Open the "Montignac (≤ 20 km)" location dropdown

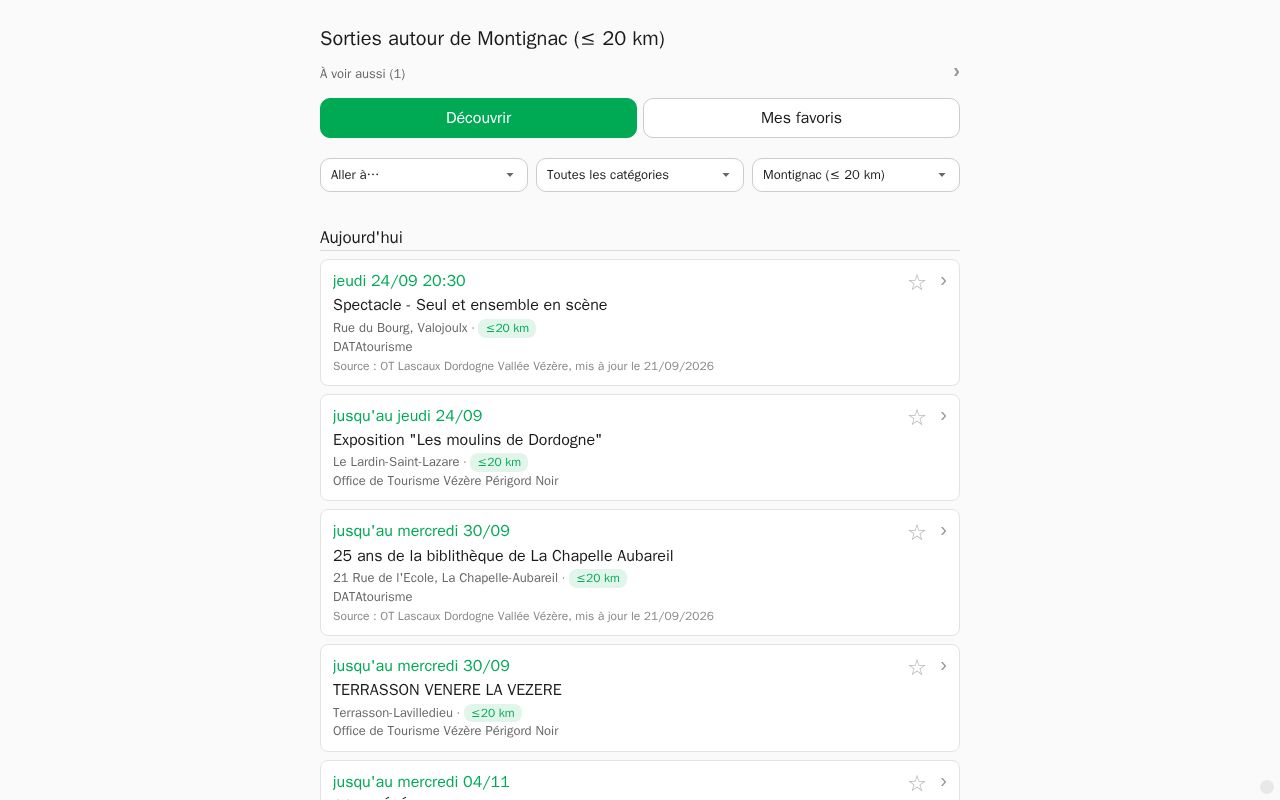tap(856, 175)
